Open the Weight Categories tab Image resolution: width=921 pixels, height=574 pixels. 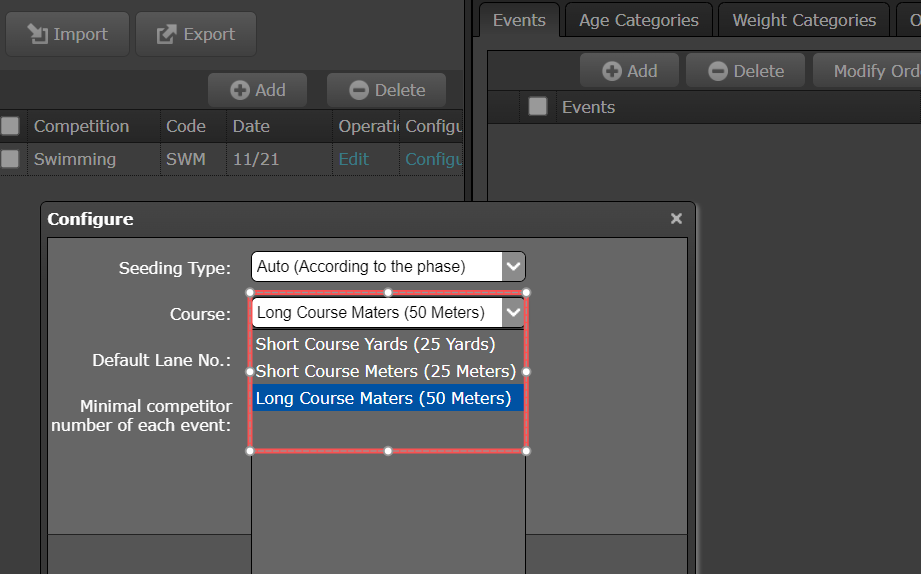coord(804,20)
